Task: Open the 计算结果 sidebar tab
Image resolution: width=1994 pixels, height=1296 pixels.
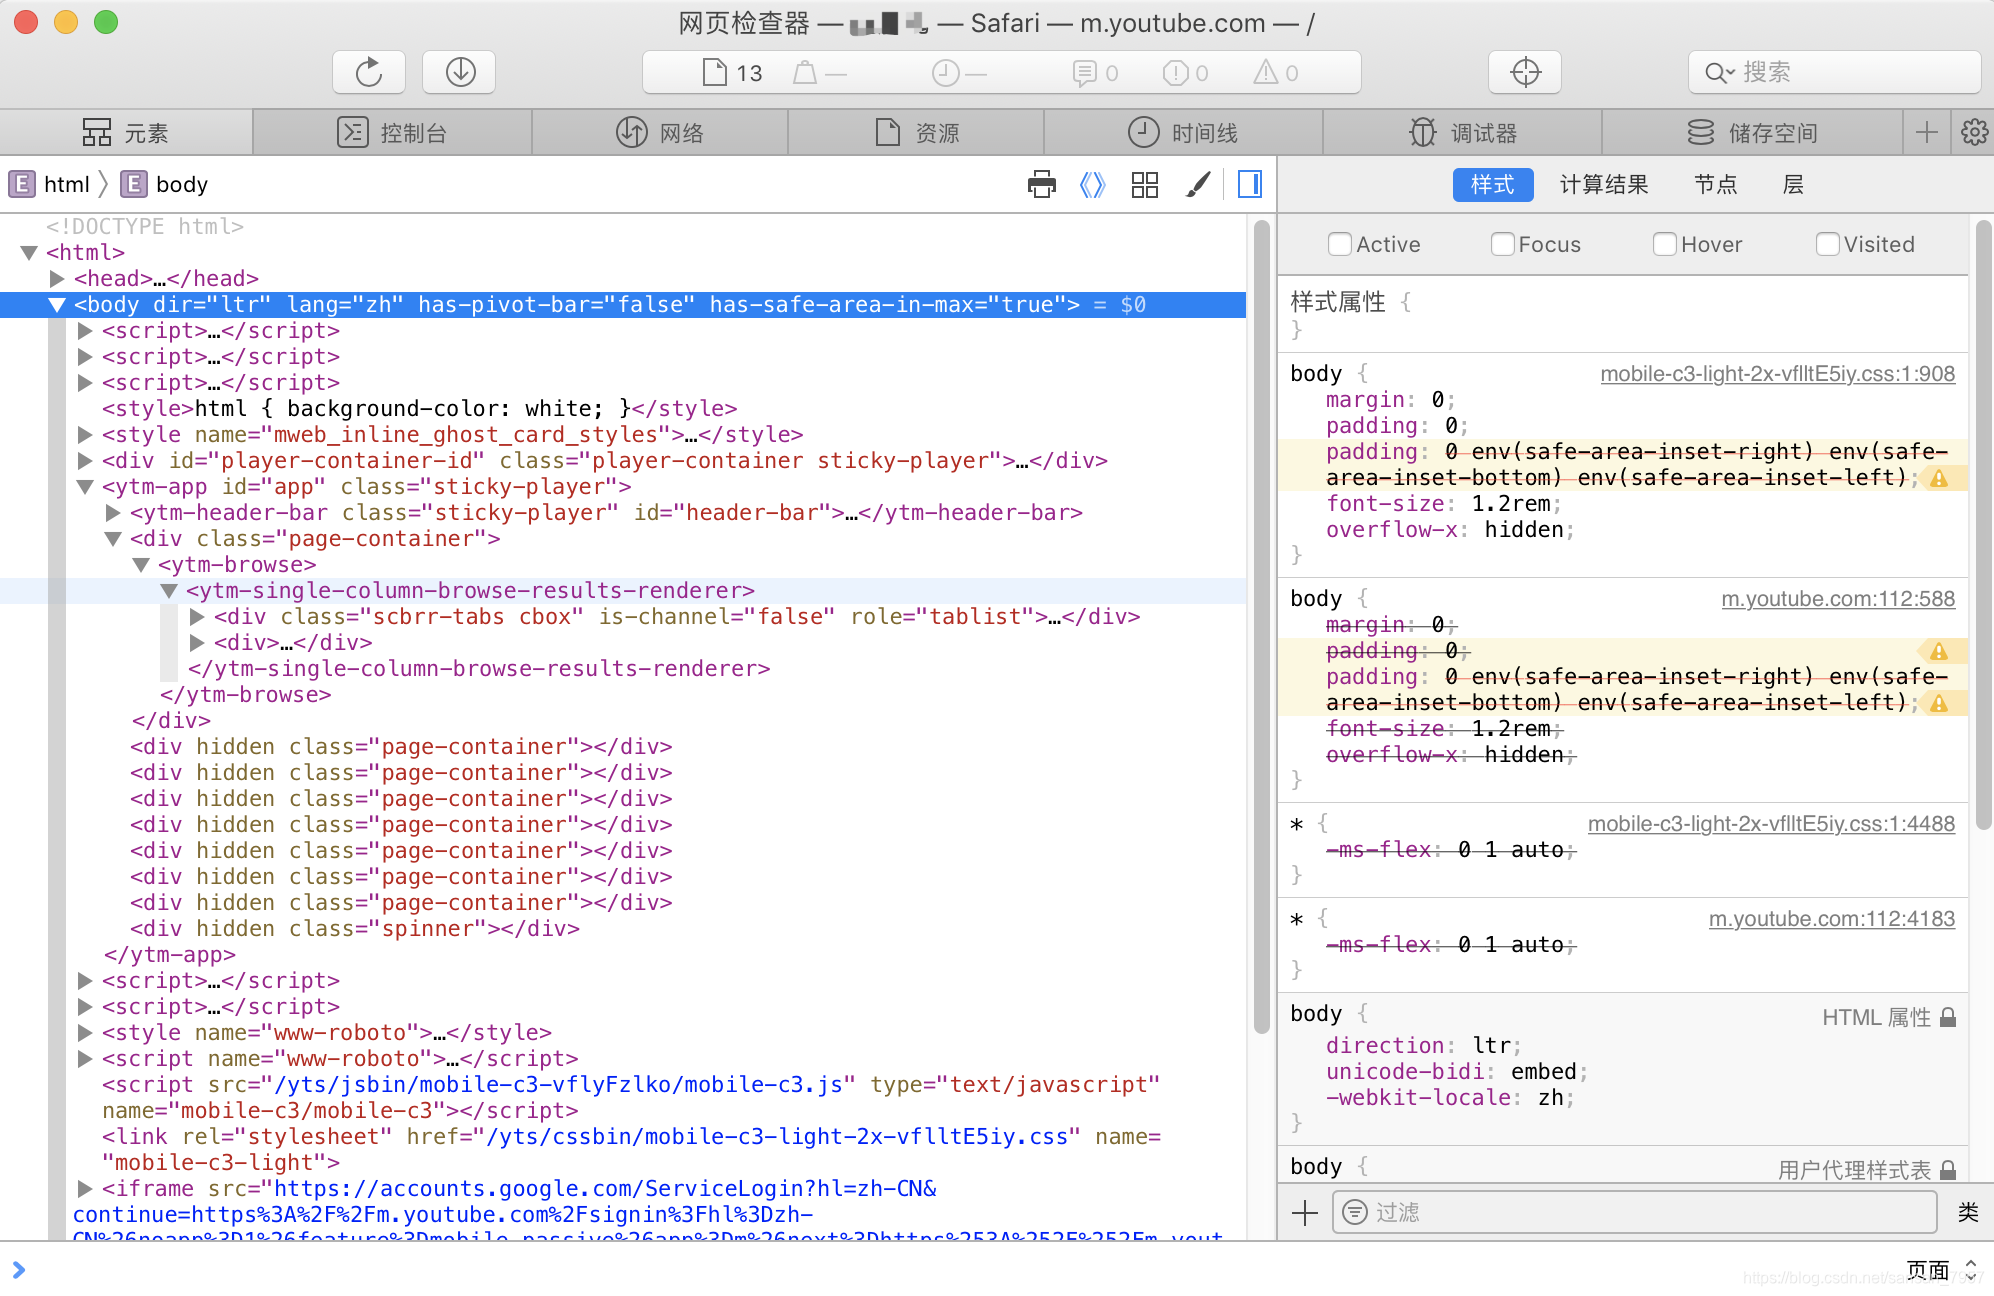Action: pos(1604,184)
